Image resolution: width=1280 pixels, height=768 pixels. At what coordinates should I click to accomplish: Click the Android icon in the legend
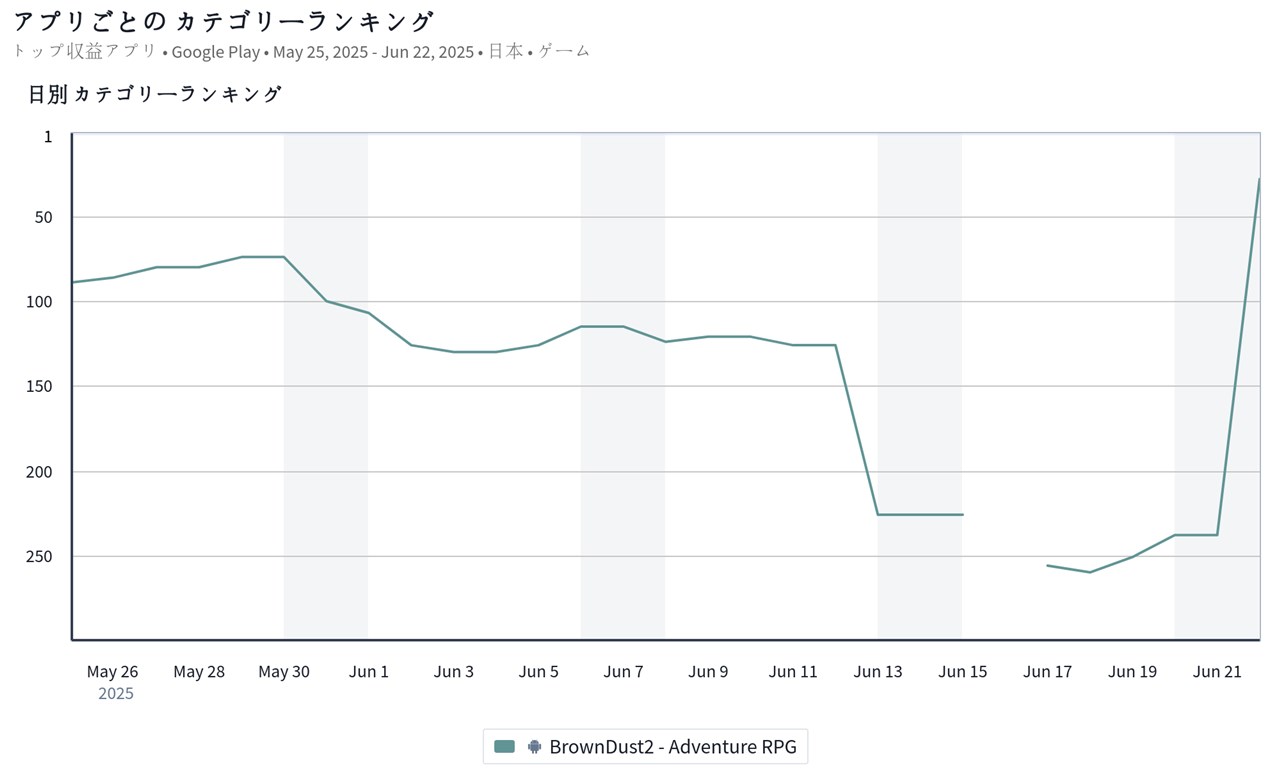(534, 746)
